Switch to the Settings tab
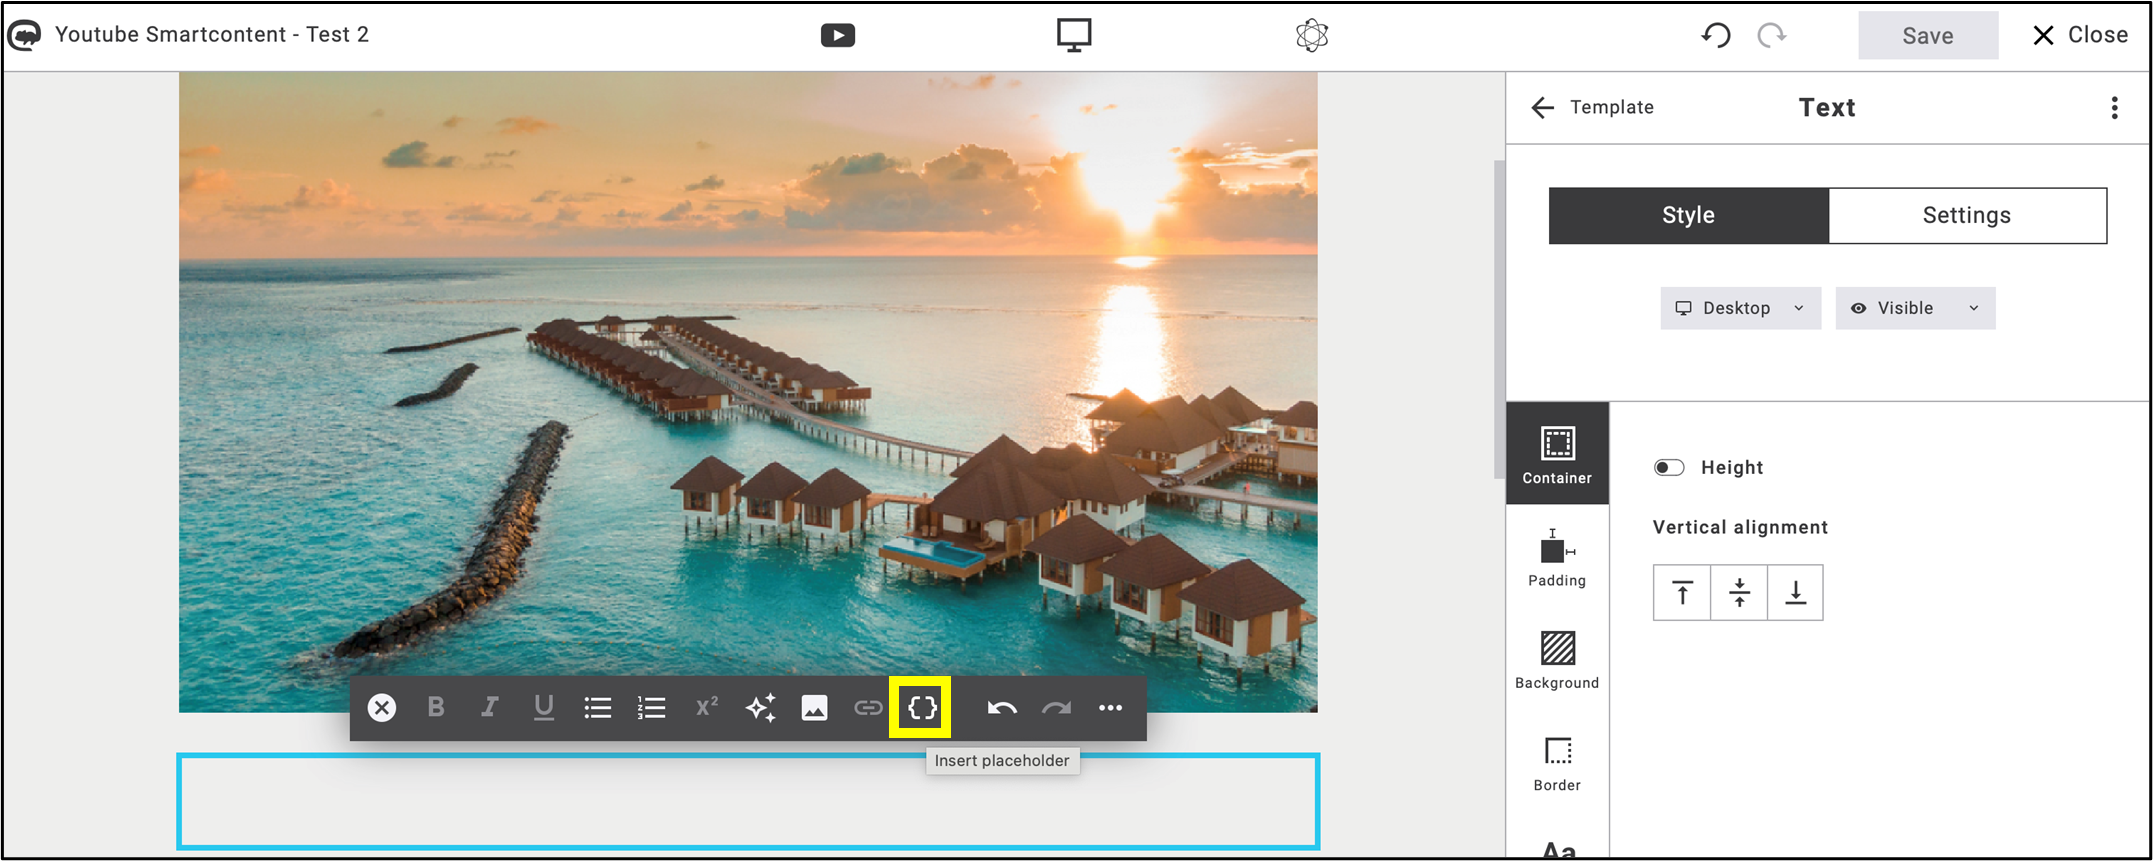2153x861 pixels. point(1967,215)
